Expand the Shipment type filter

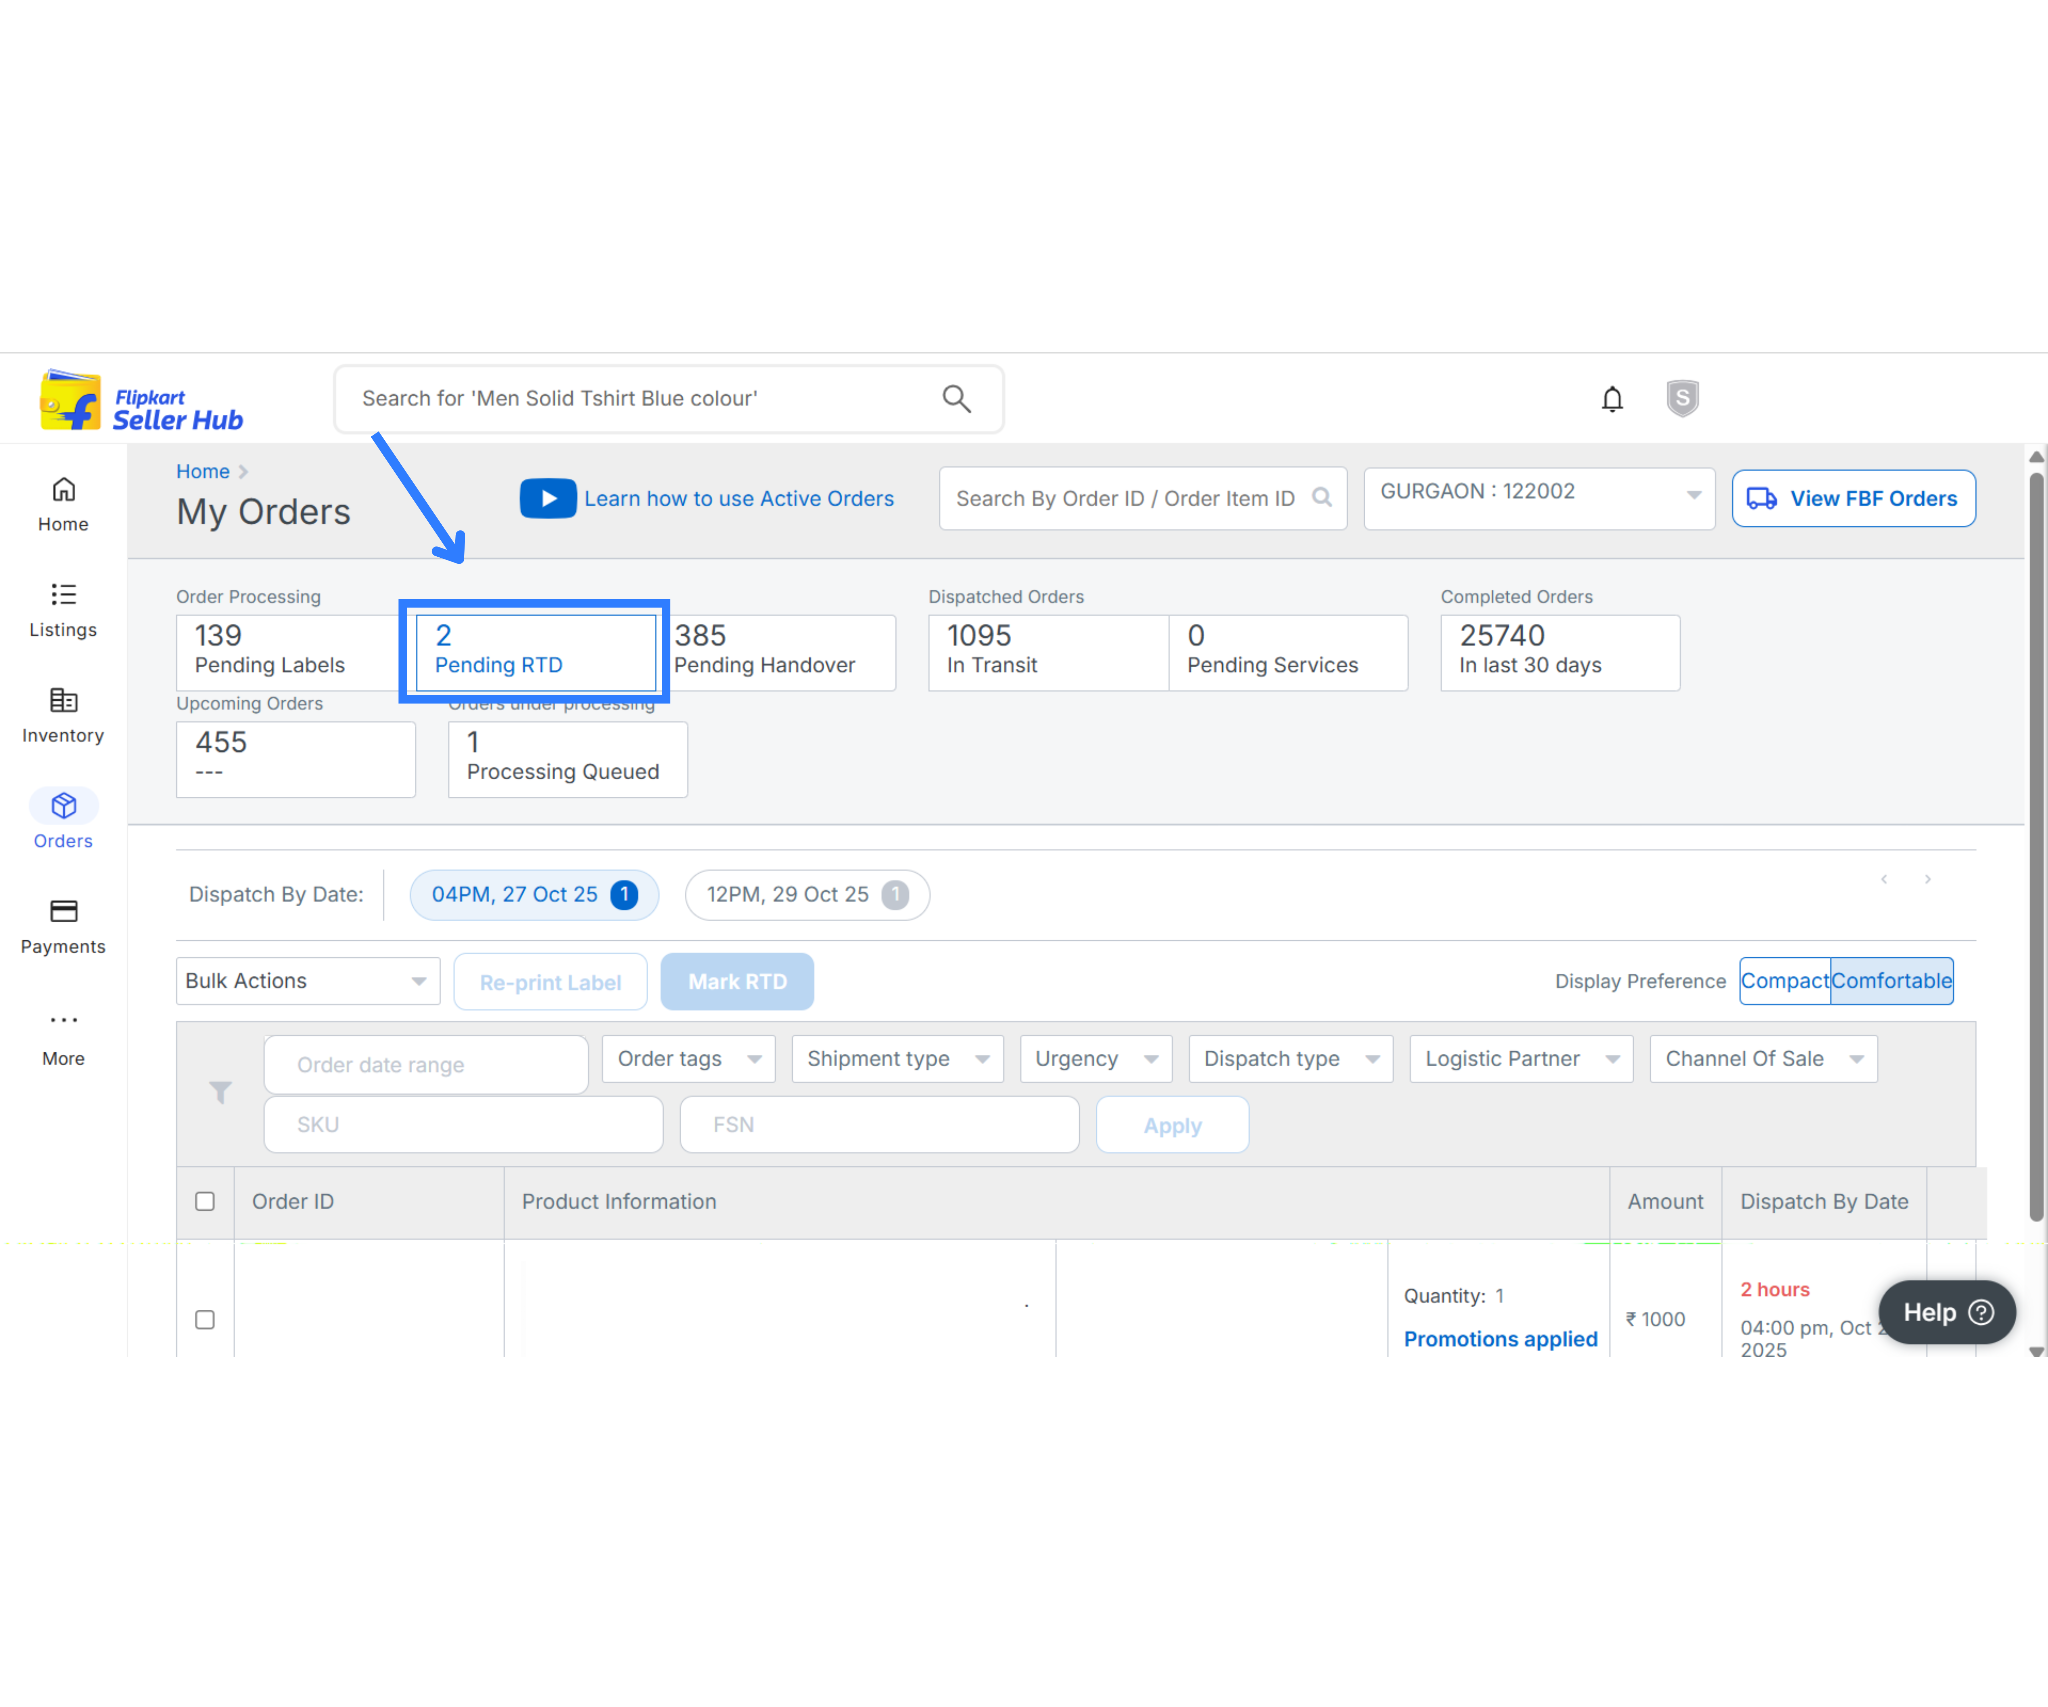897,1058
